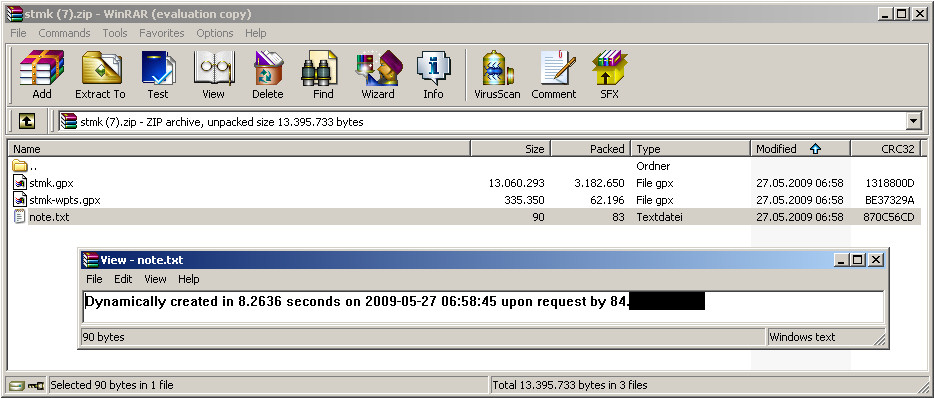
Task: Go up one folder level button
Action: point(27,122)
